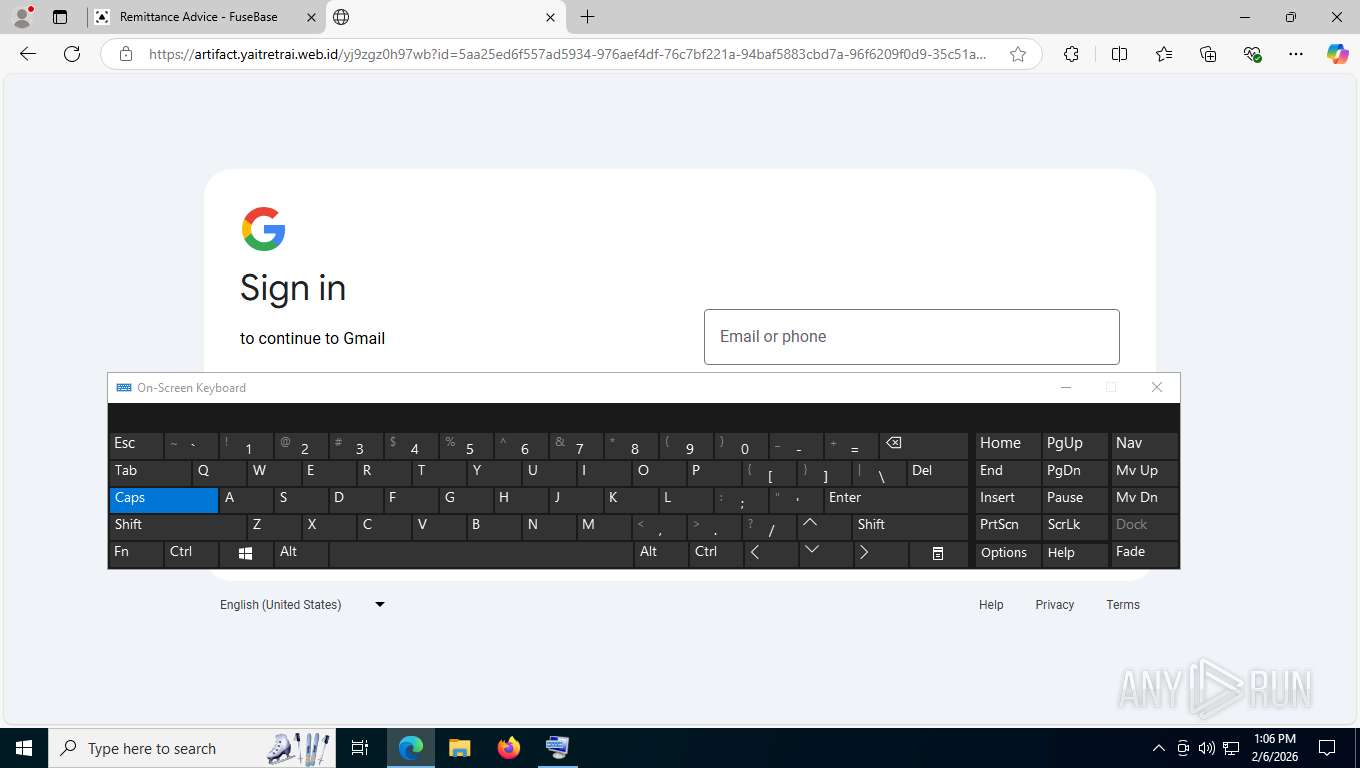Click the backspace key icon
Viewport: 1360px width, 768px height.
click(x=923, y=445)
